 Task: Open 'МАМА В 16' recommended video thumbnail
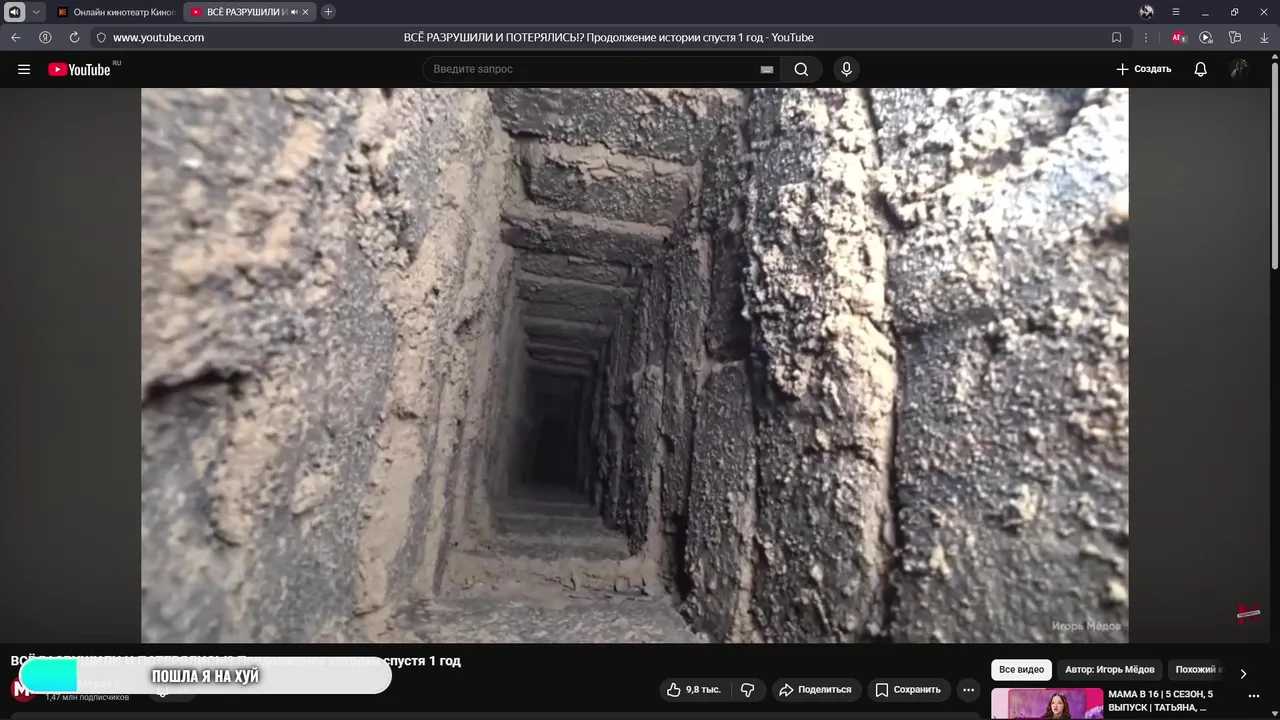coord(1047,704)
